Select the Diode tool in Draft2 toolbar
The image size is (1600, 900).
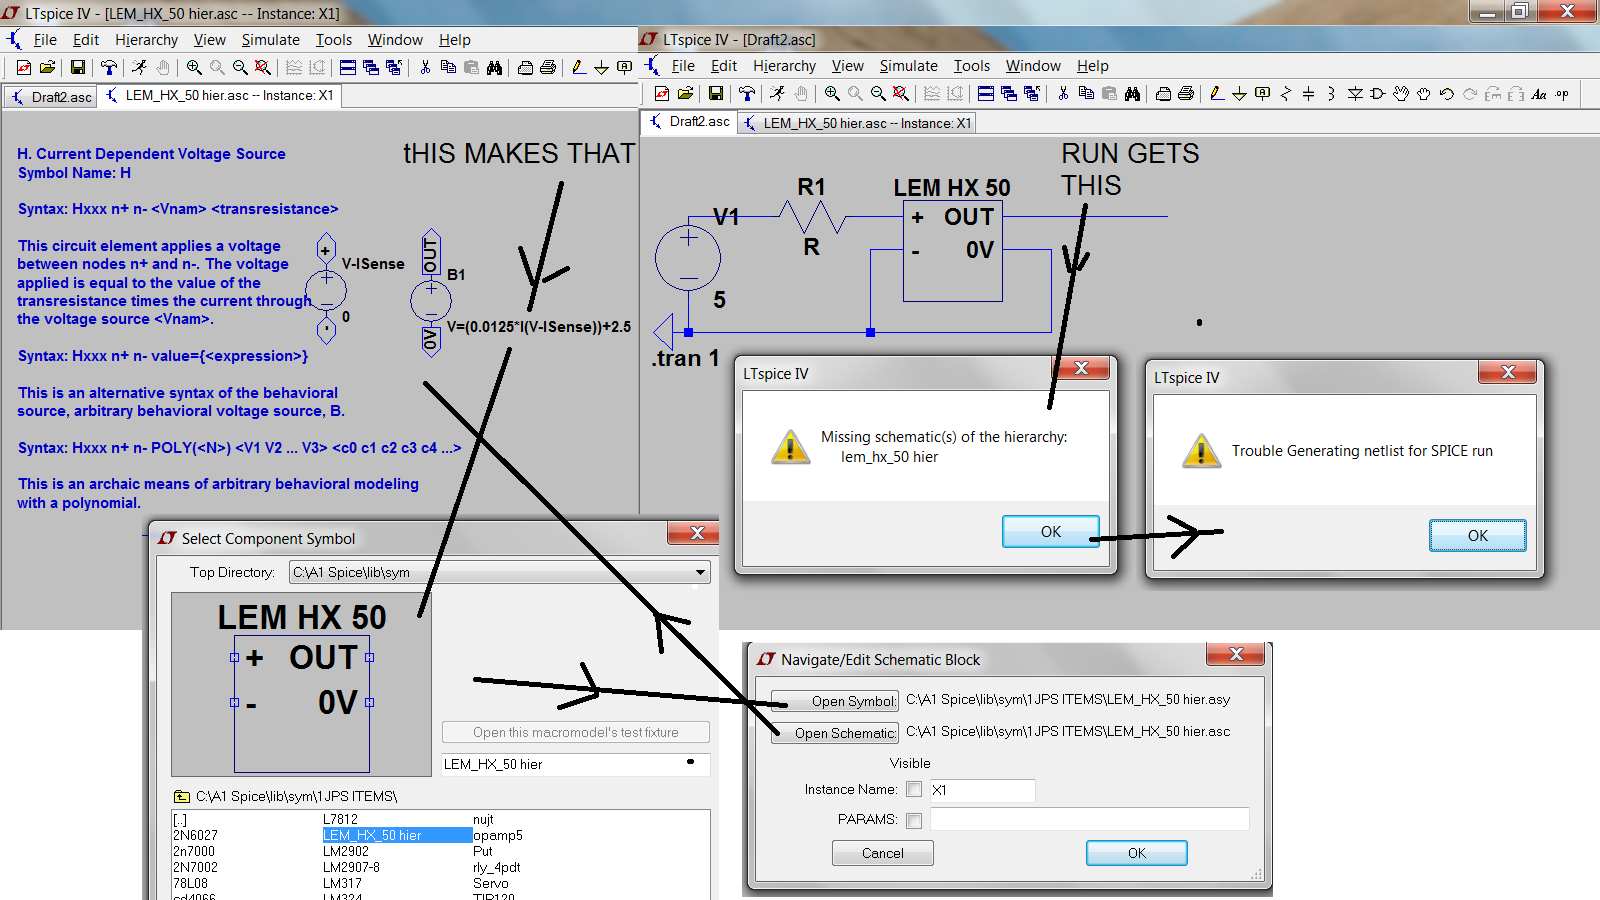pos(1355,93)
